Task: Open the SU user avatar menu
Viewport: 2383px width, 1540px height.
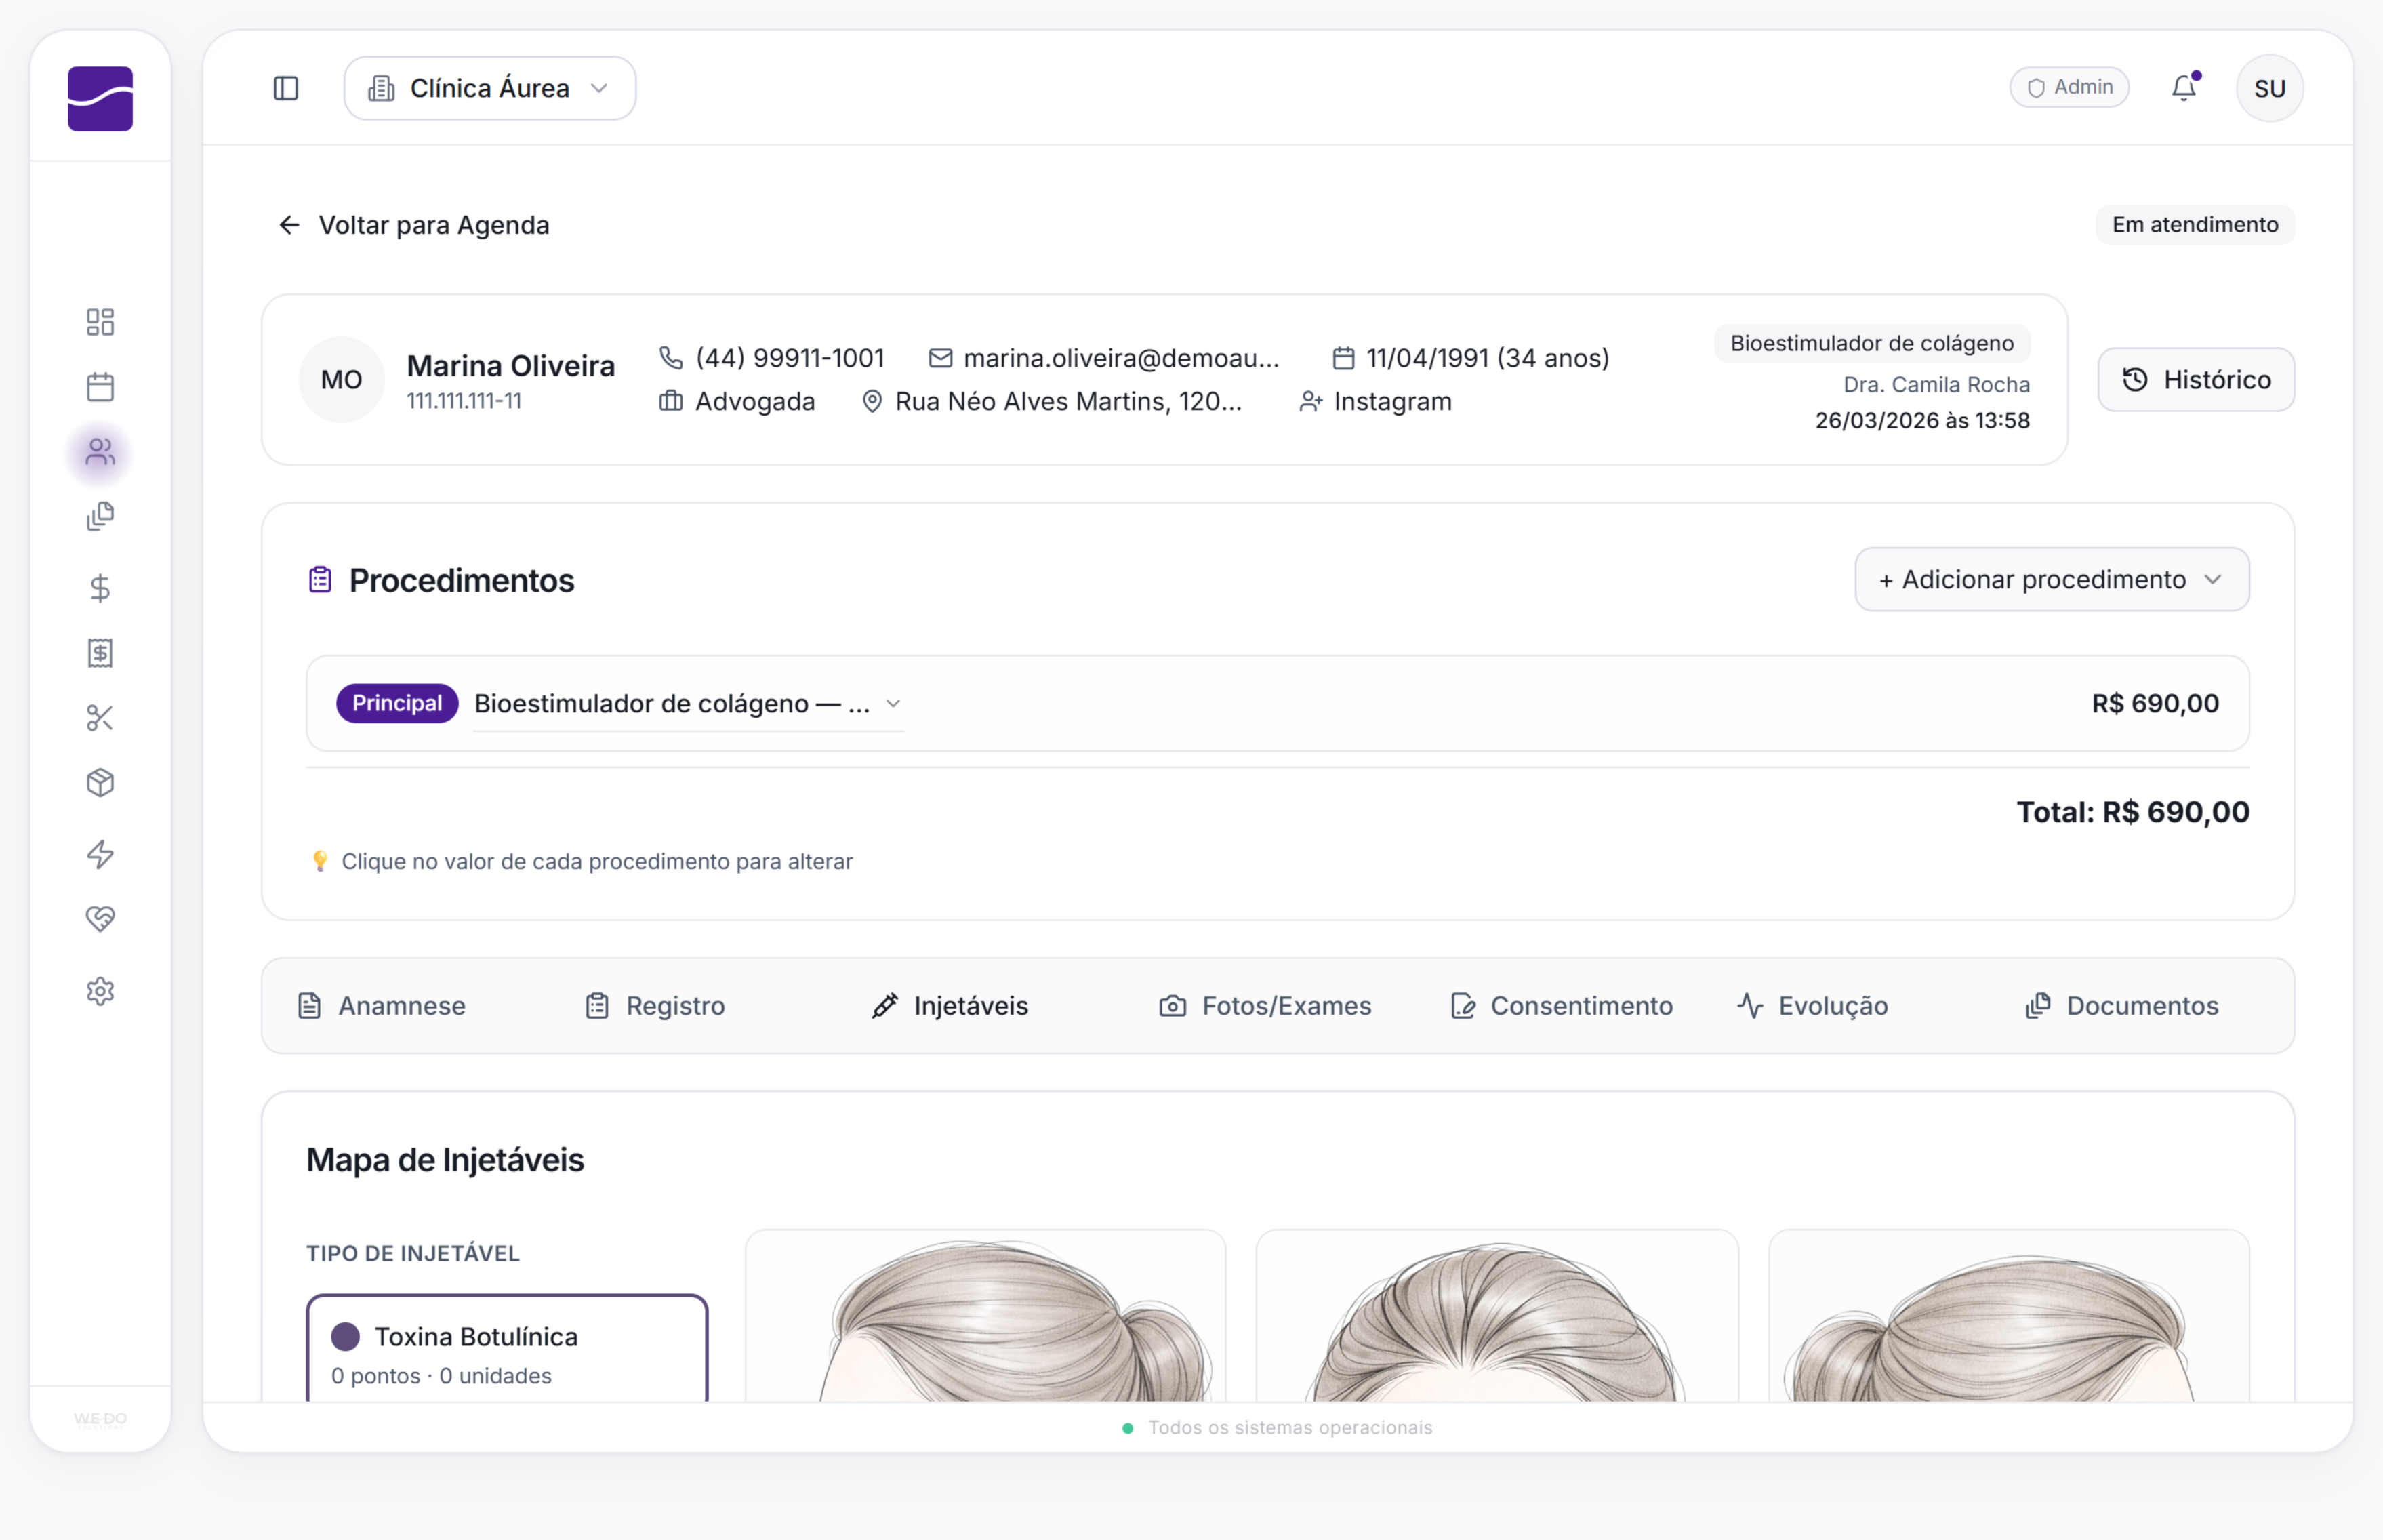Action: [x=2269, y=88]
